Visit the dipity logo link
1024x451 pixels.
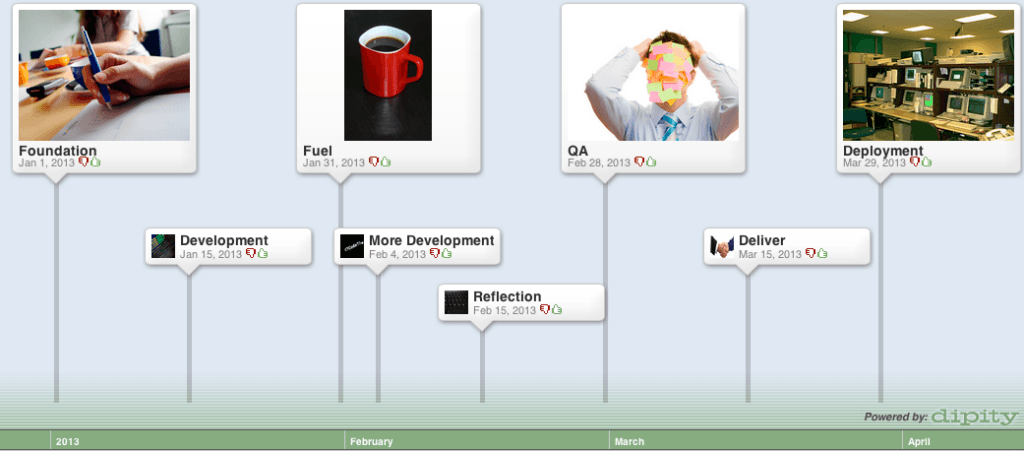(974, 417)
